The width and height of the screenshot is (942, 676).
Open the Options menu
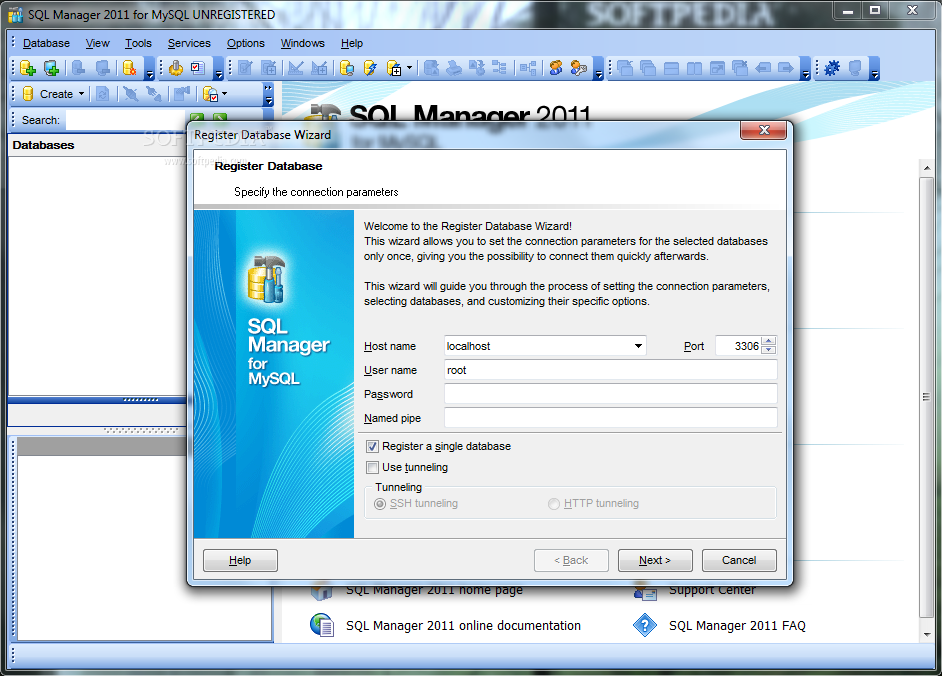click(246, 43)
